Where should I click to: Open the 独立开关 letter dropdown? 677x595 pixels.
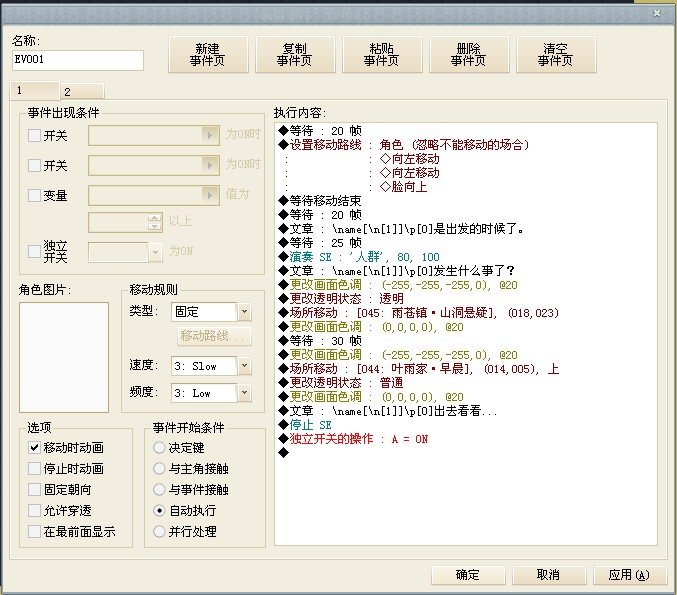(x=155, y=252)
